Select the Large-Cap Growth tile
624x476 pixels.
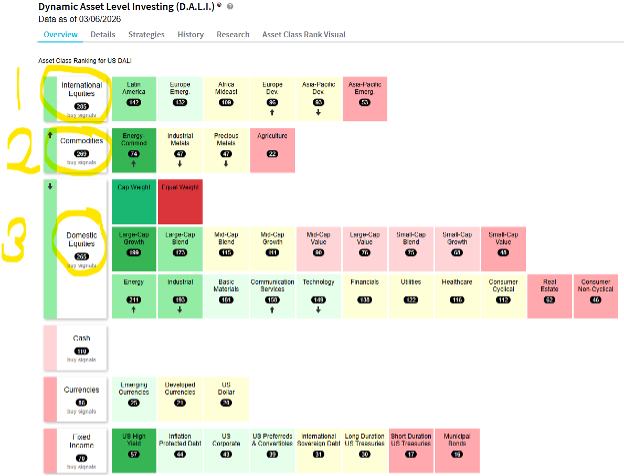134,245
